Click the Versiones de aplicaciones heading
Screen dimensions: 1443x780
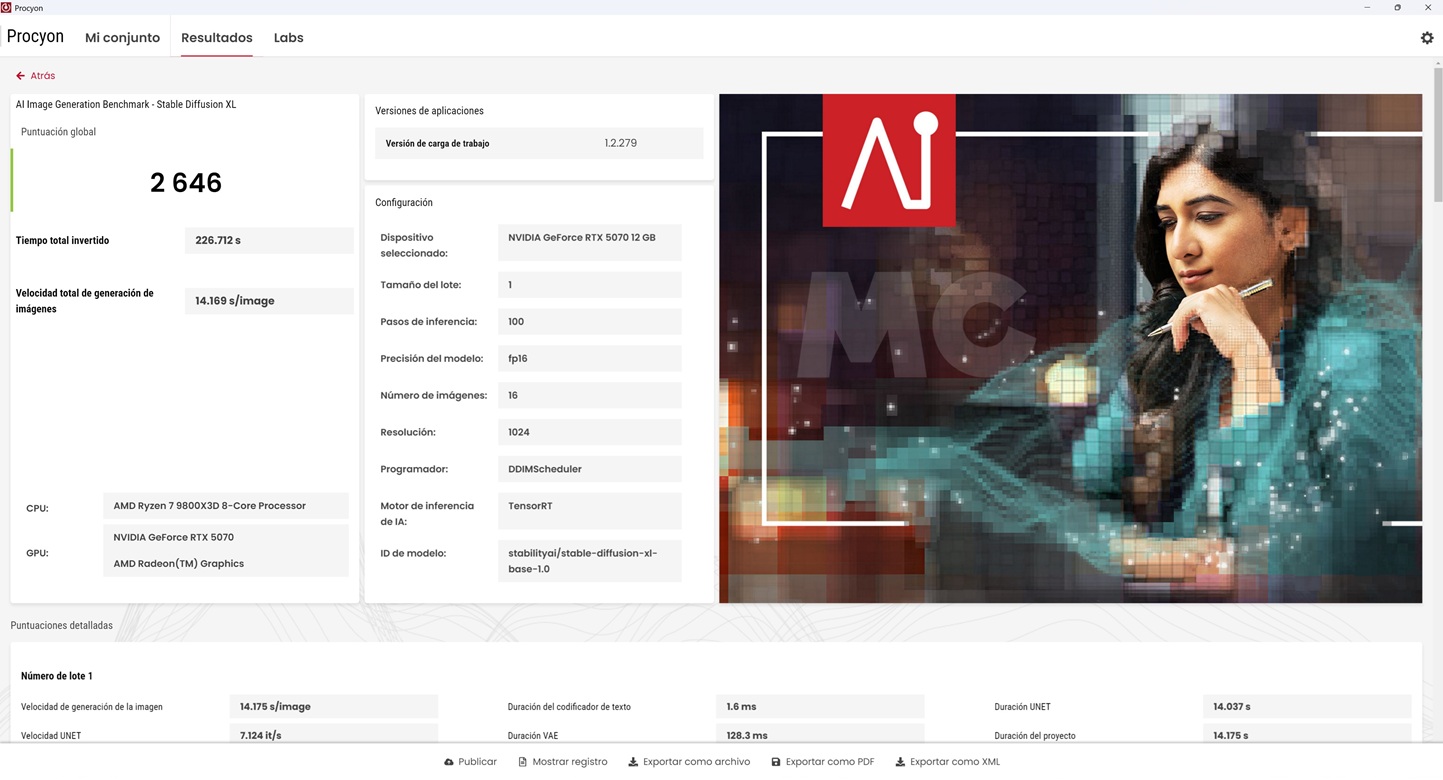(x=429, y=111)
